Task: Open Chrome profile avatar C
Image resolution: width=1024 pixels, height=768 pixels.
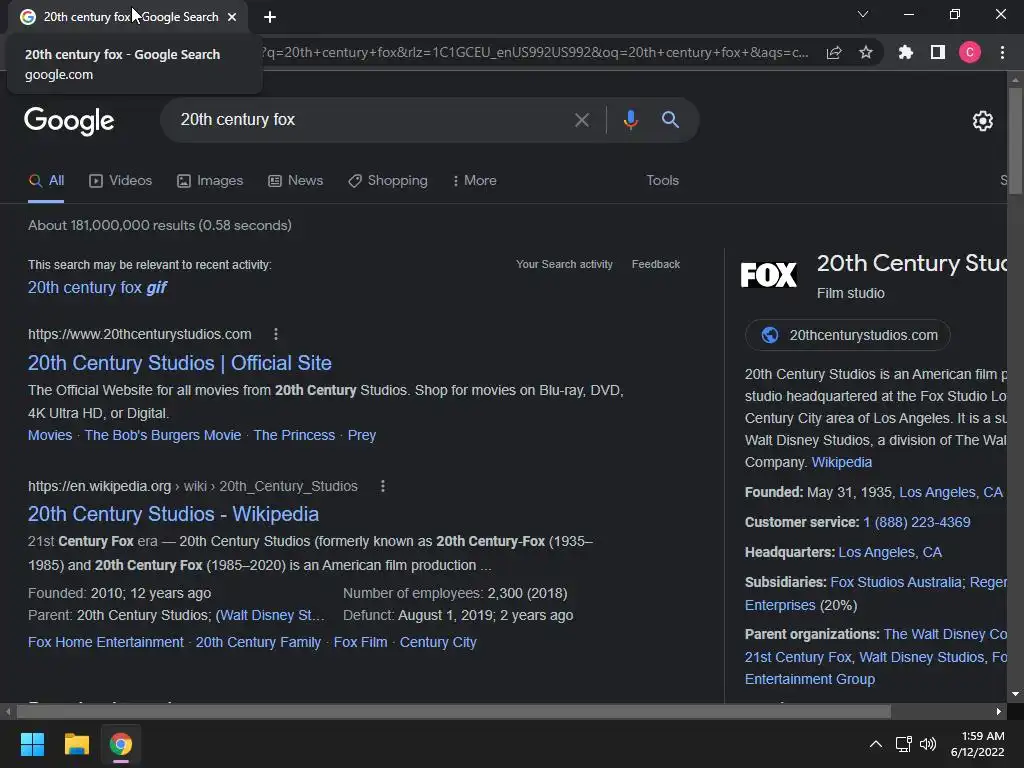Action: [970, 52]
